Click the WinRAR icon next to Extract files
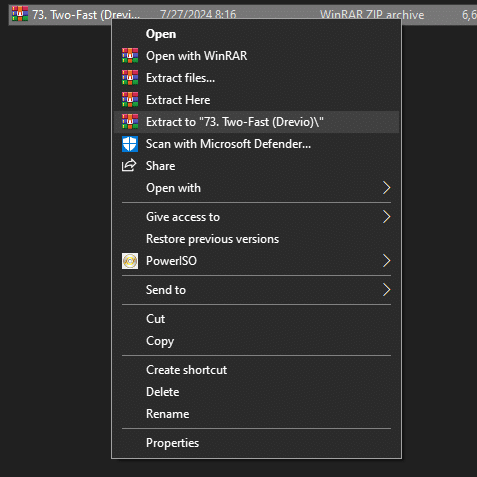 (x=130, y=78)
